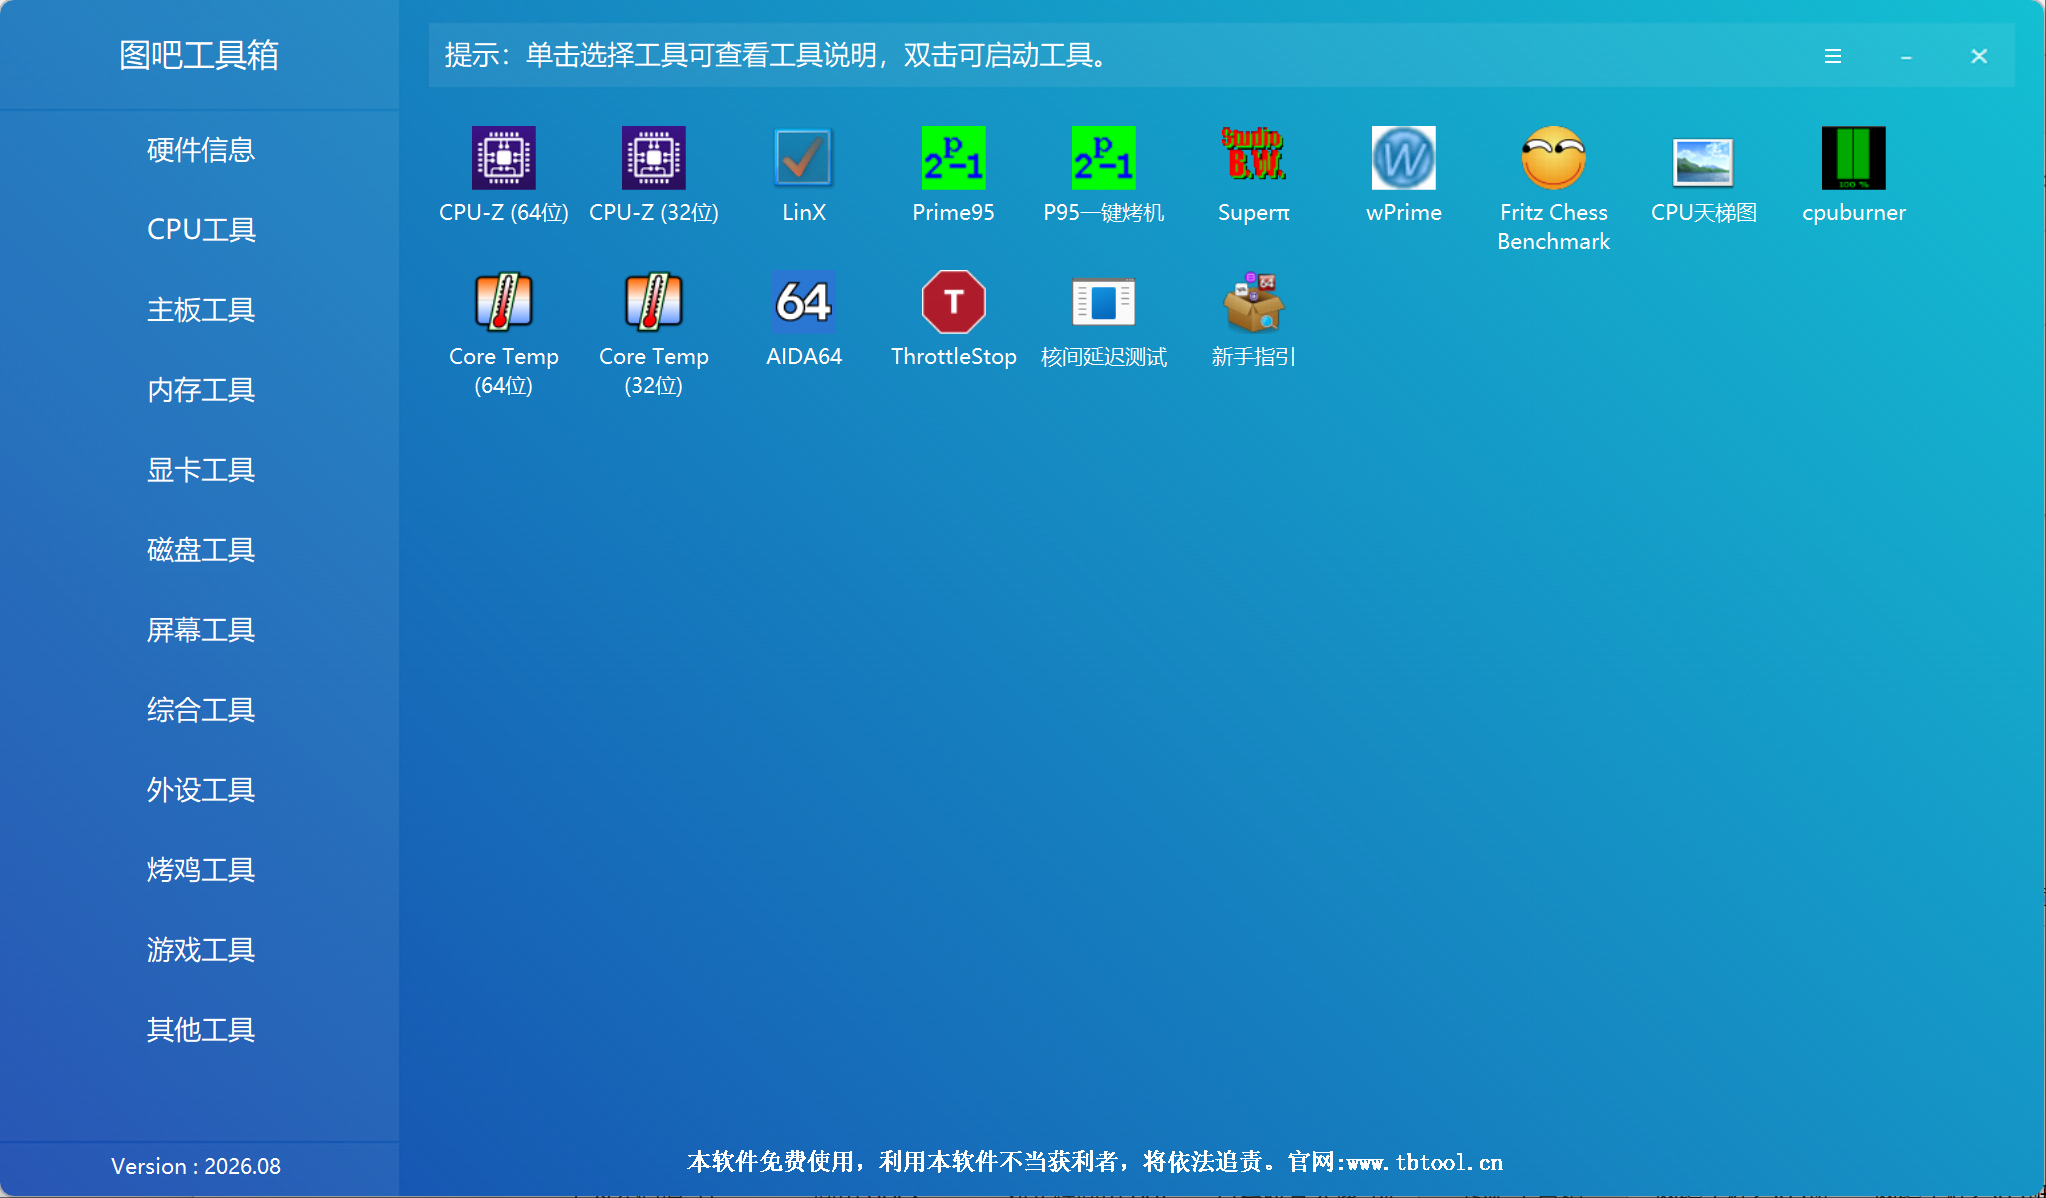Screen dimensions: 2046x1198
Task: Open the 烤鸡工具 category
Action: click(201, 870)
